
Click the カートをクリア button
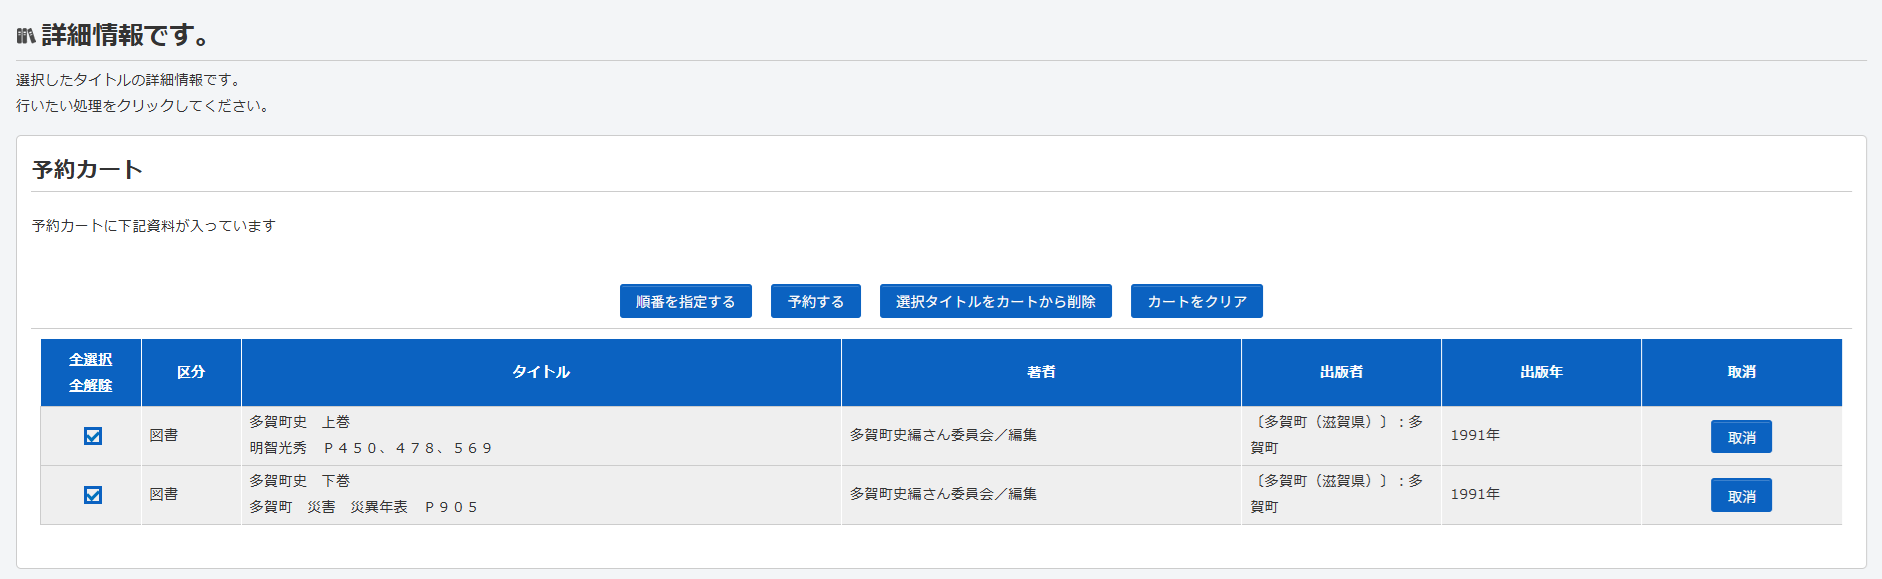pyautogui.click(x=1196, y=301)
